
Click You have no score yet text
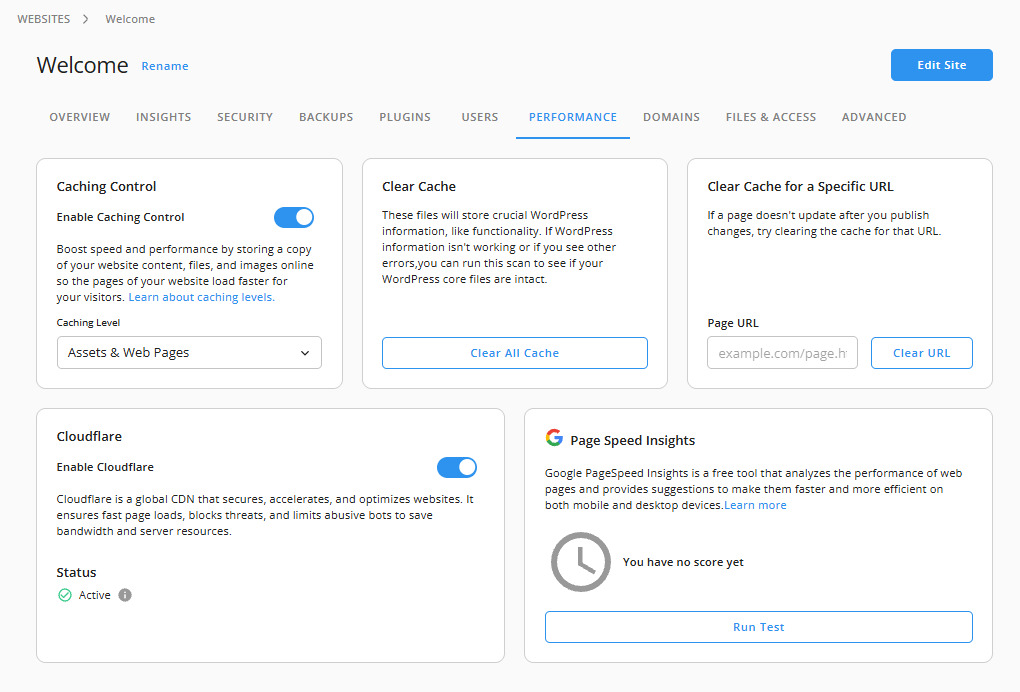[683, 562]
